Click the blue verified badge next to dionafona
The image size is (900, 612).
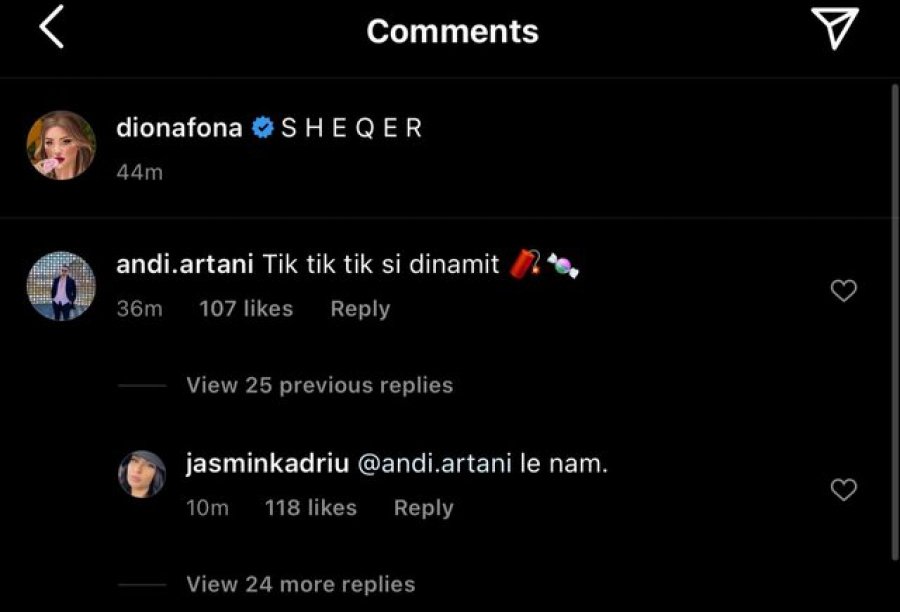pyautogui.click(x=263, y=127)
